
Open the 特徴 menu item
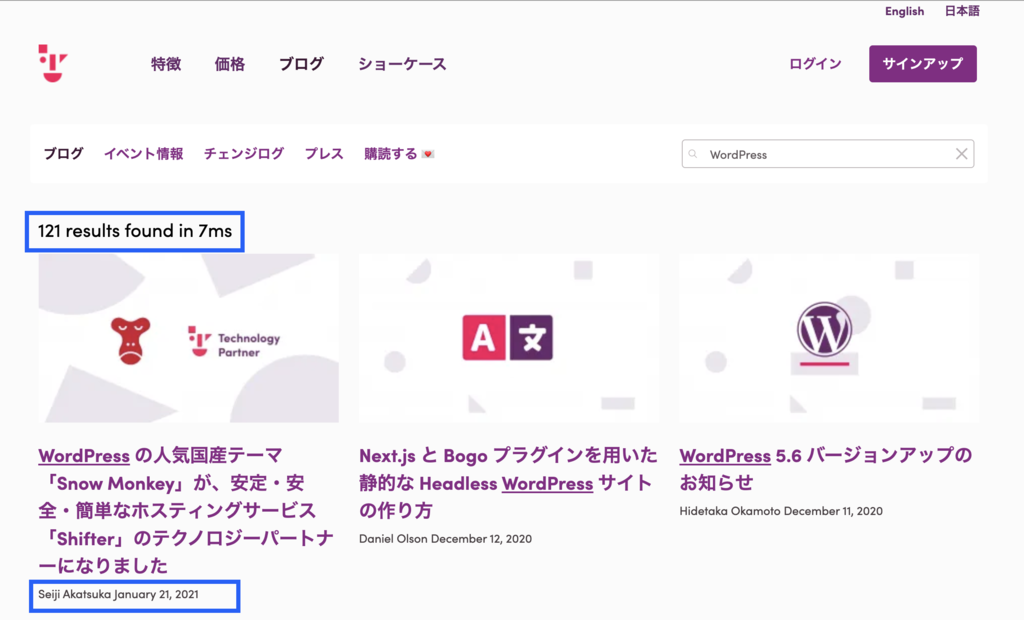[x=166, y=64]
